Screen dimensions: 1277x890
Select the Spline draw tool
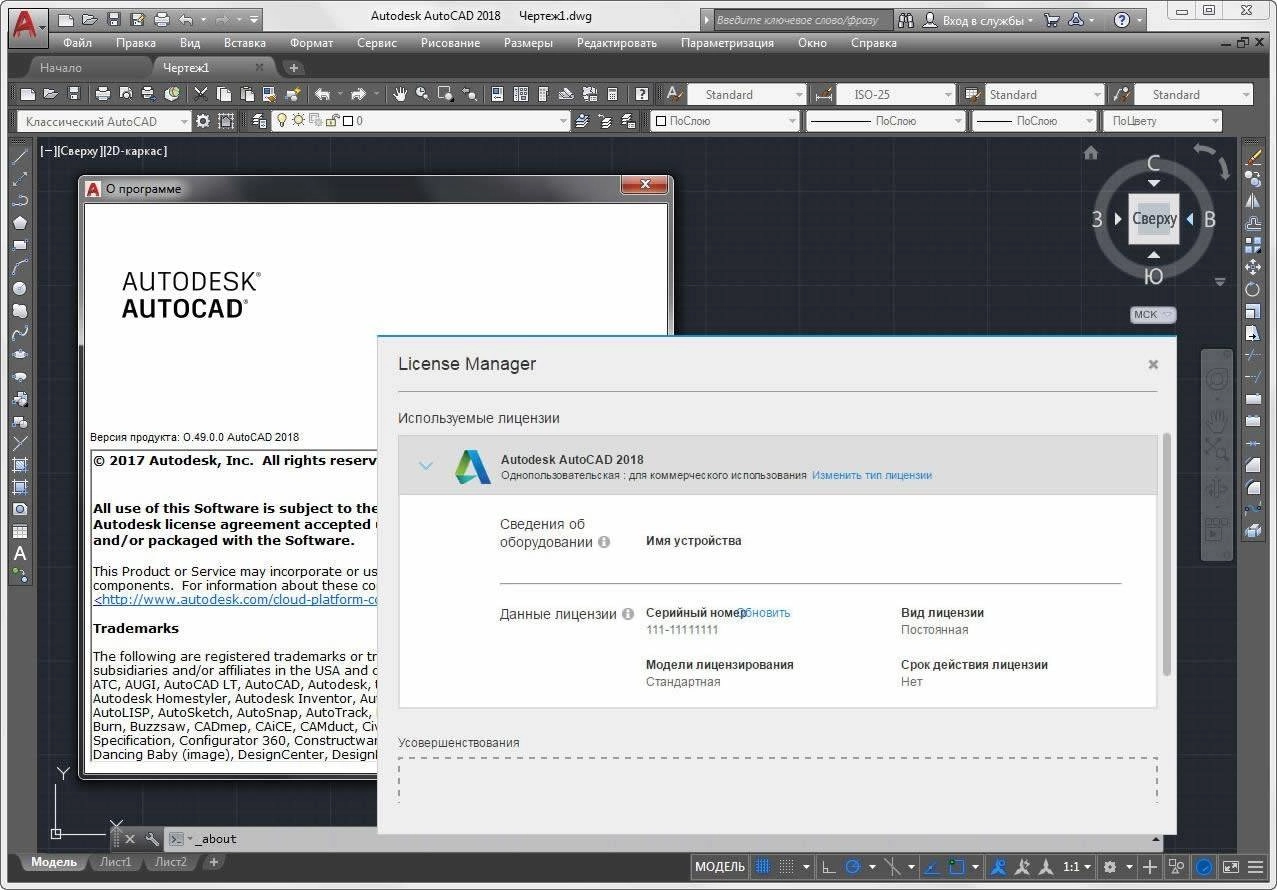click(x=19, y=333)
